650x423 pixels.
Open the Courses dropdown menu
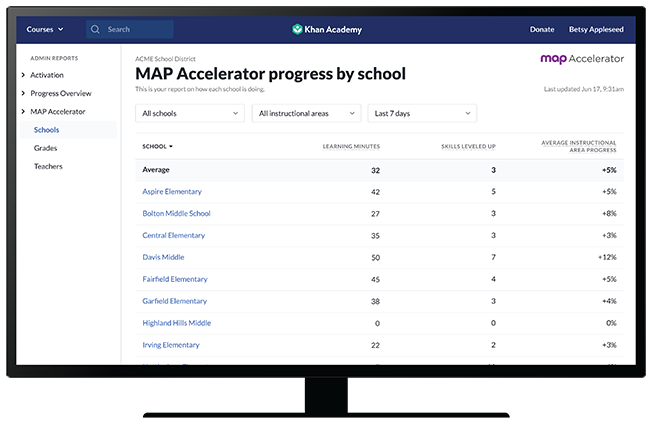point(45,29)
